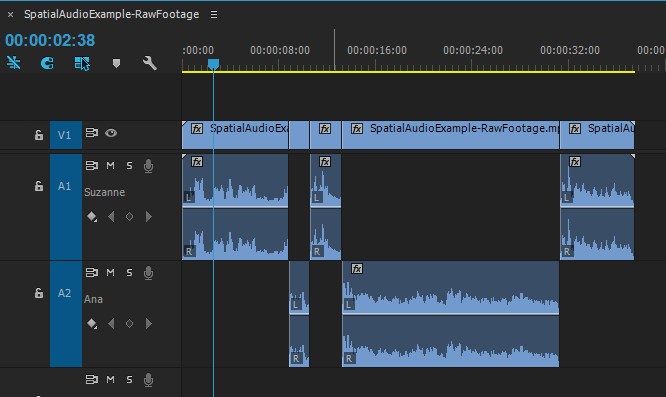Go to next keyframe on Ana track

pyautogui.click(x=148, y=324)
